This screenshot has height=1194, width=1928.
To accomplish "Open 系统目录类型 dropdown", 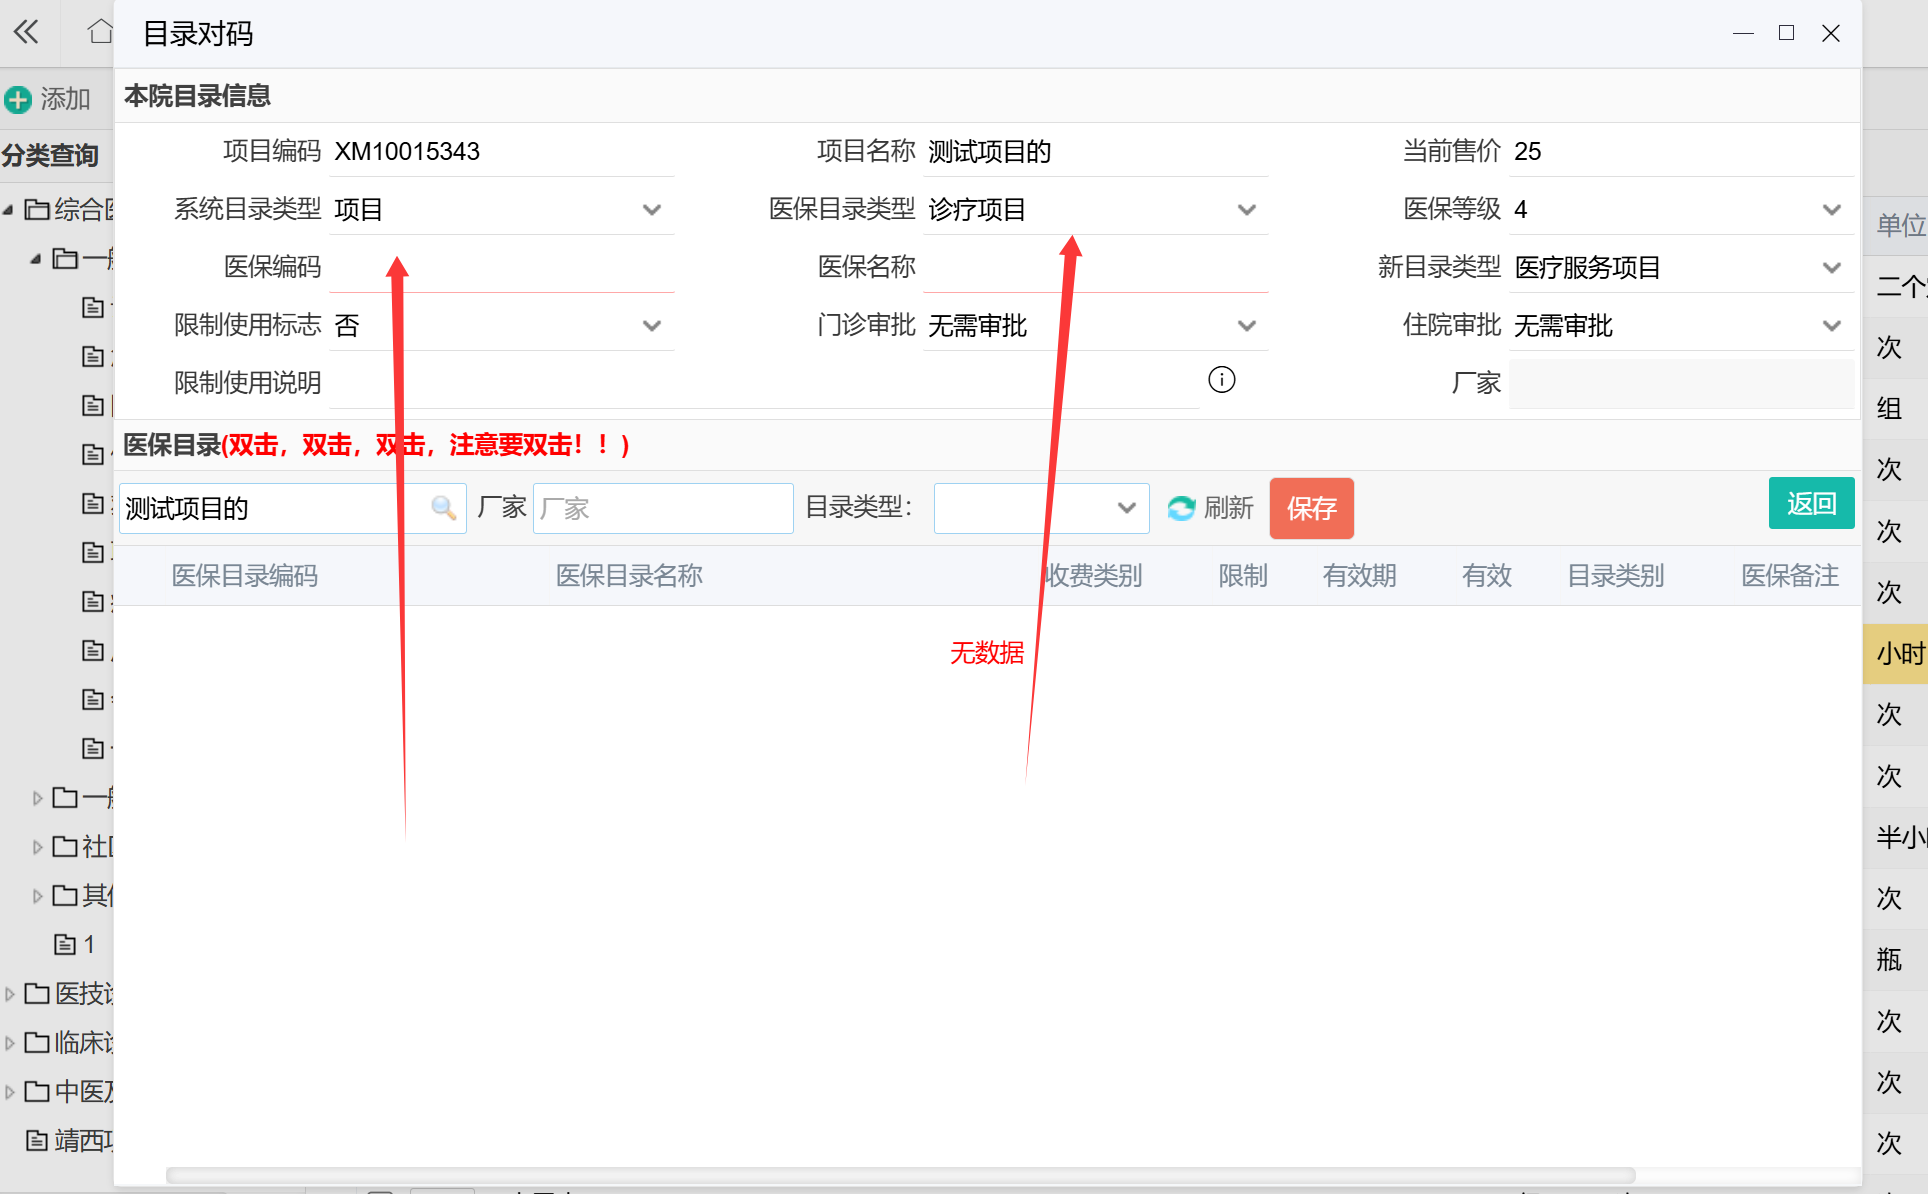I will pos(651,209).
